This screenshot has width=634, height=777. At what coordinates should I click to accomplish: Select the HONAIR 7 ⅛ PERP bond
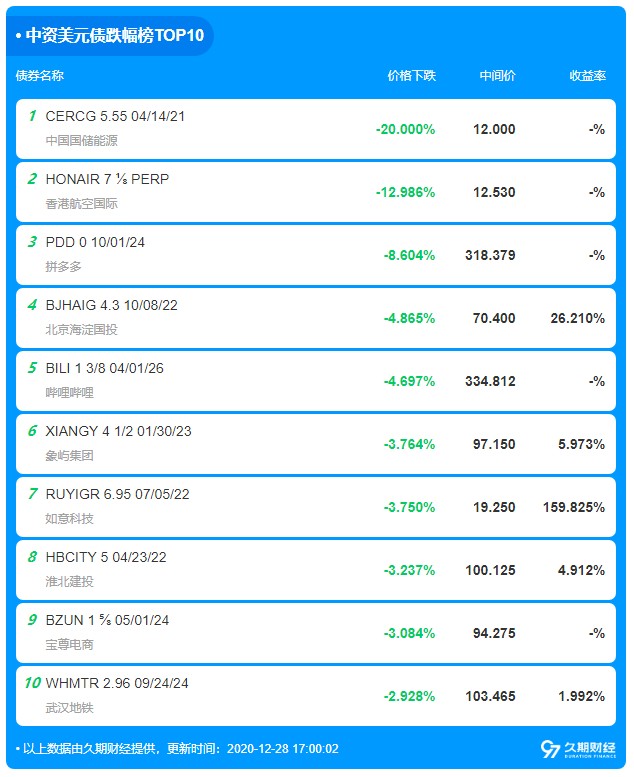pyautogui.click(x=107, y=179)
